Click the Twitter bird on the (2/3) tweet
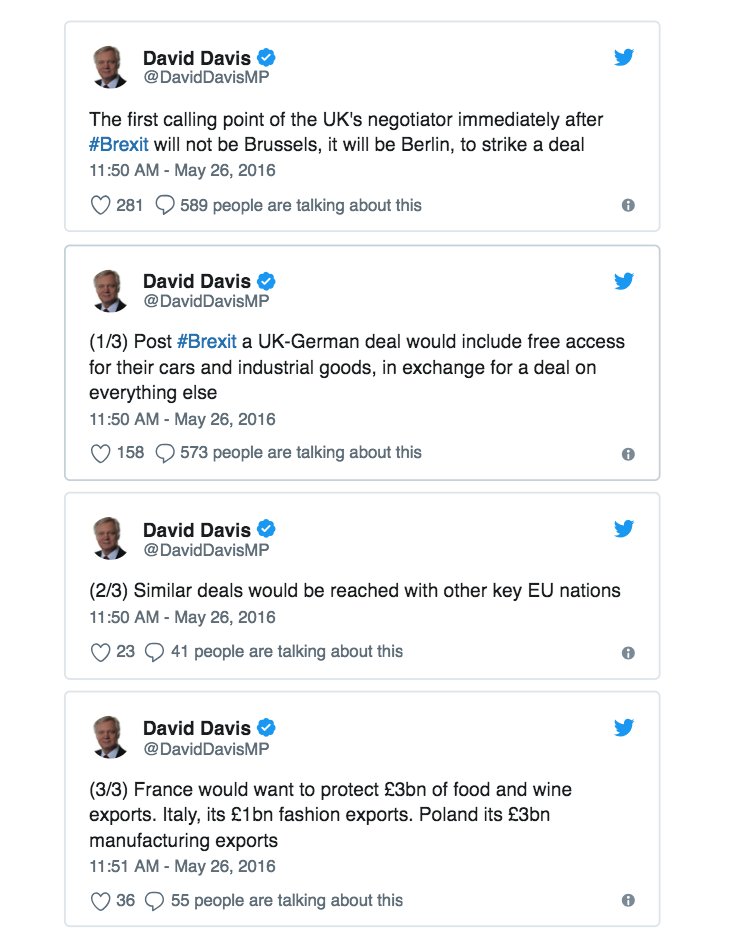This screenshot has height=937, width=735. (x=623, y=528)
